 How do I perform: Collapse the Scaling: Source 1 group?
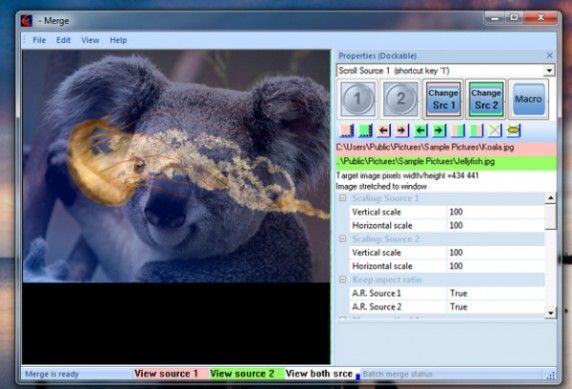pos(343,198)
